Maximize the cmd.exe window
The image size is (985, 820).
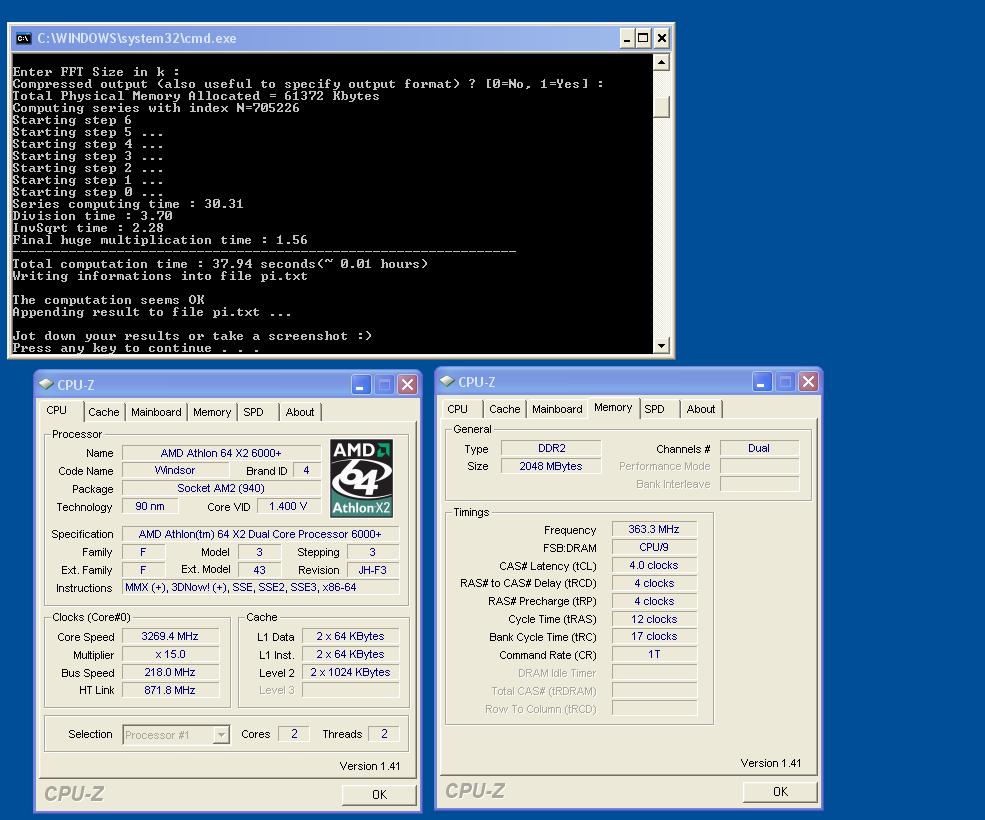(x=643, y=39)
